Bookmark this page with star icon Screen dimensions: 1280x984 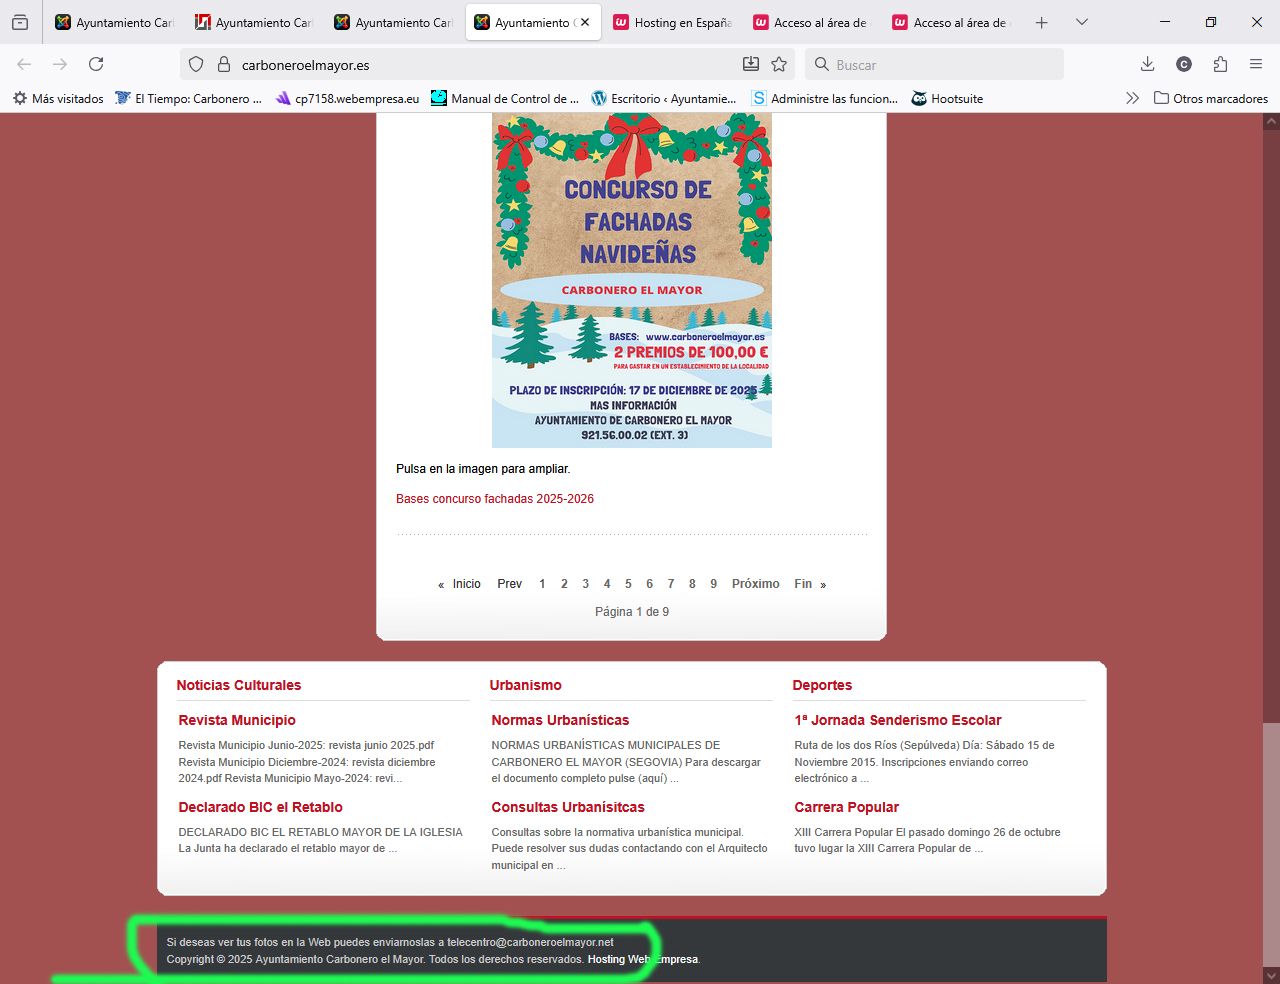pyautogui.click(x=779, y=64)
